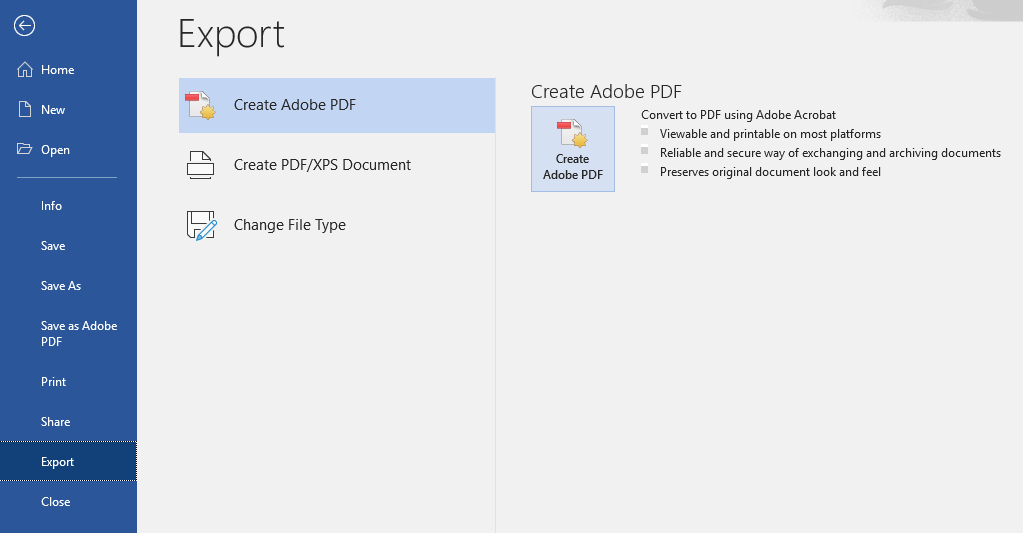The width and height of the screenshot is (1023, 533).
Task: Go to the Info page
Action: tap(69, 206)
